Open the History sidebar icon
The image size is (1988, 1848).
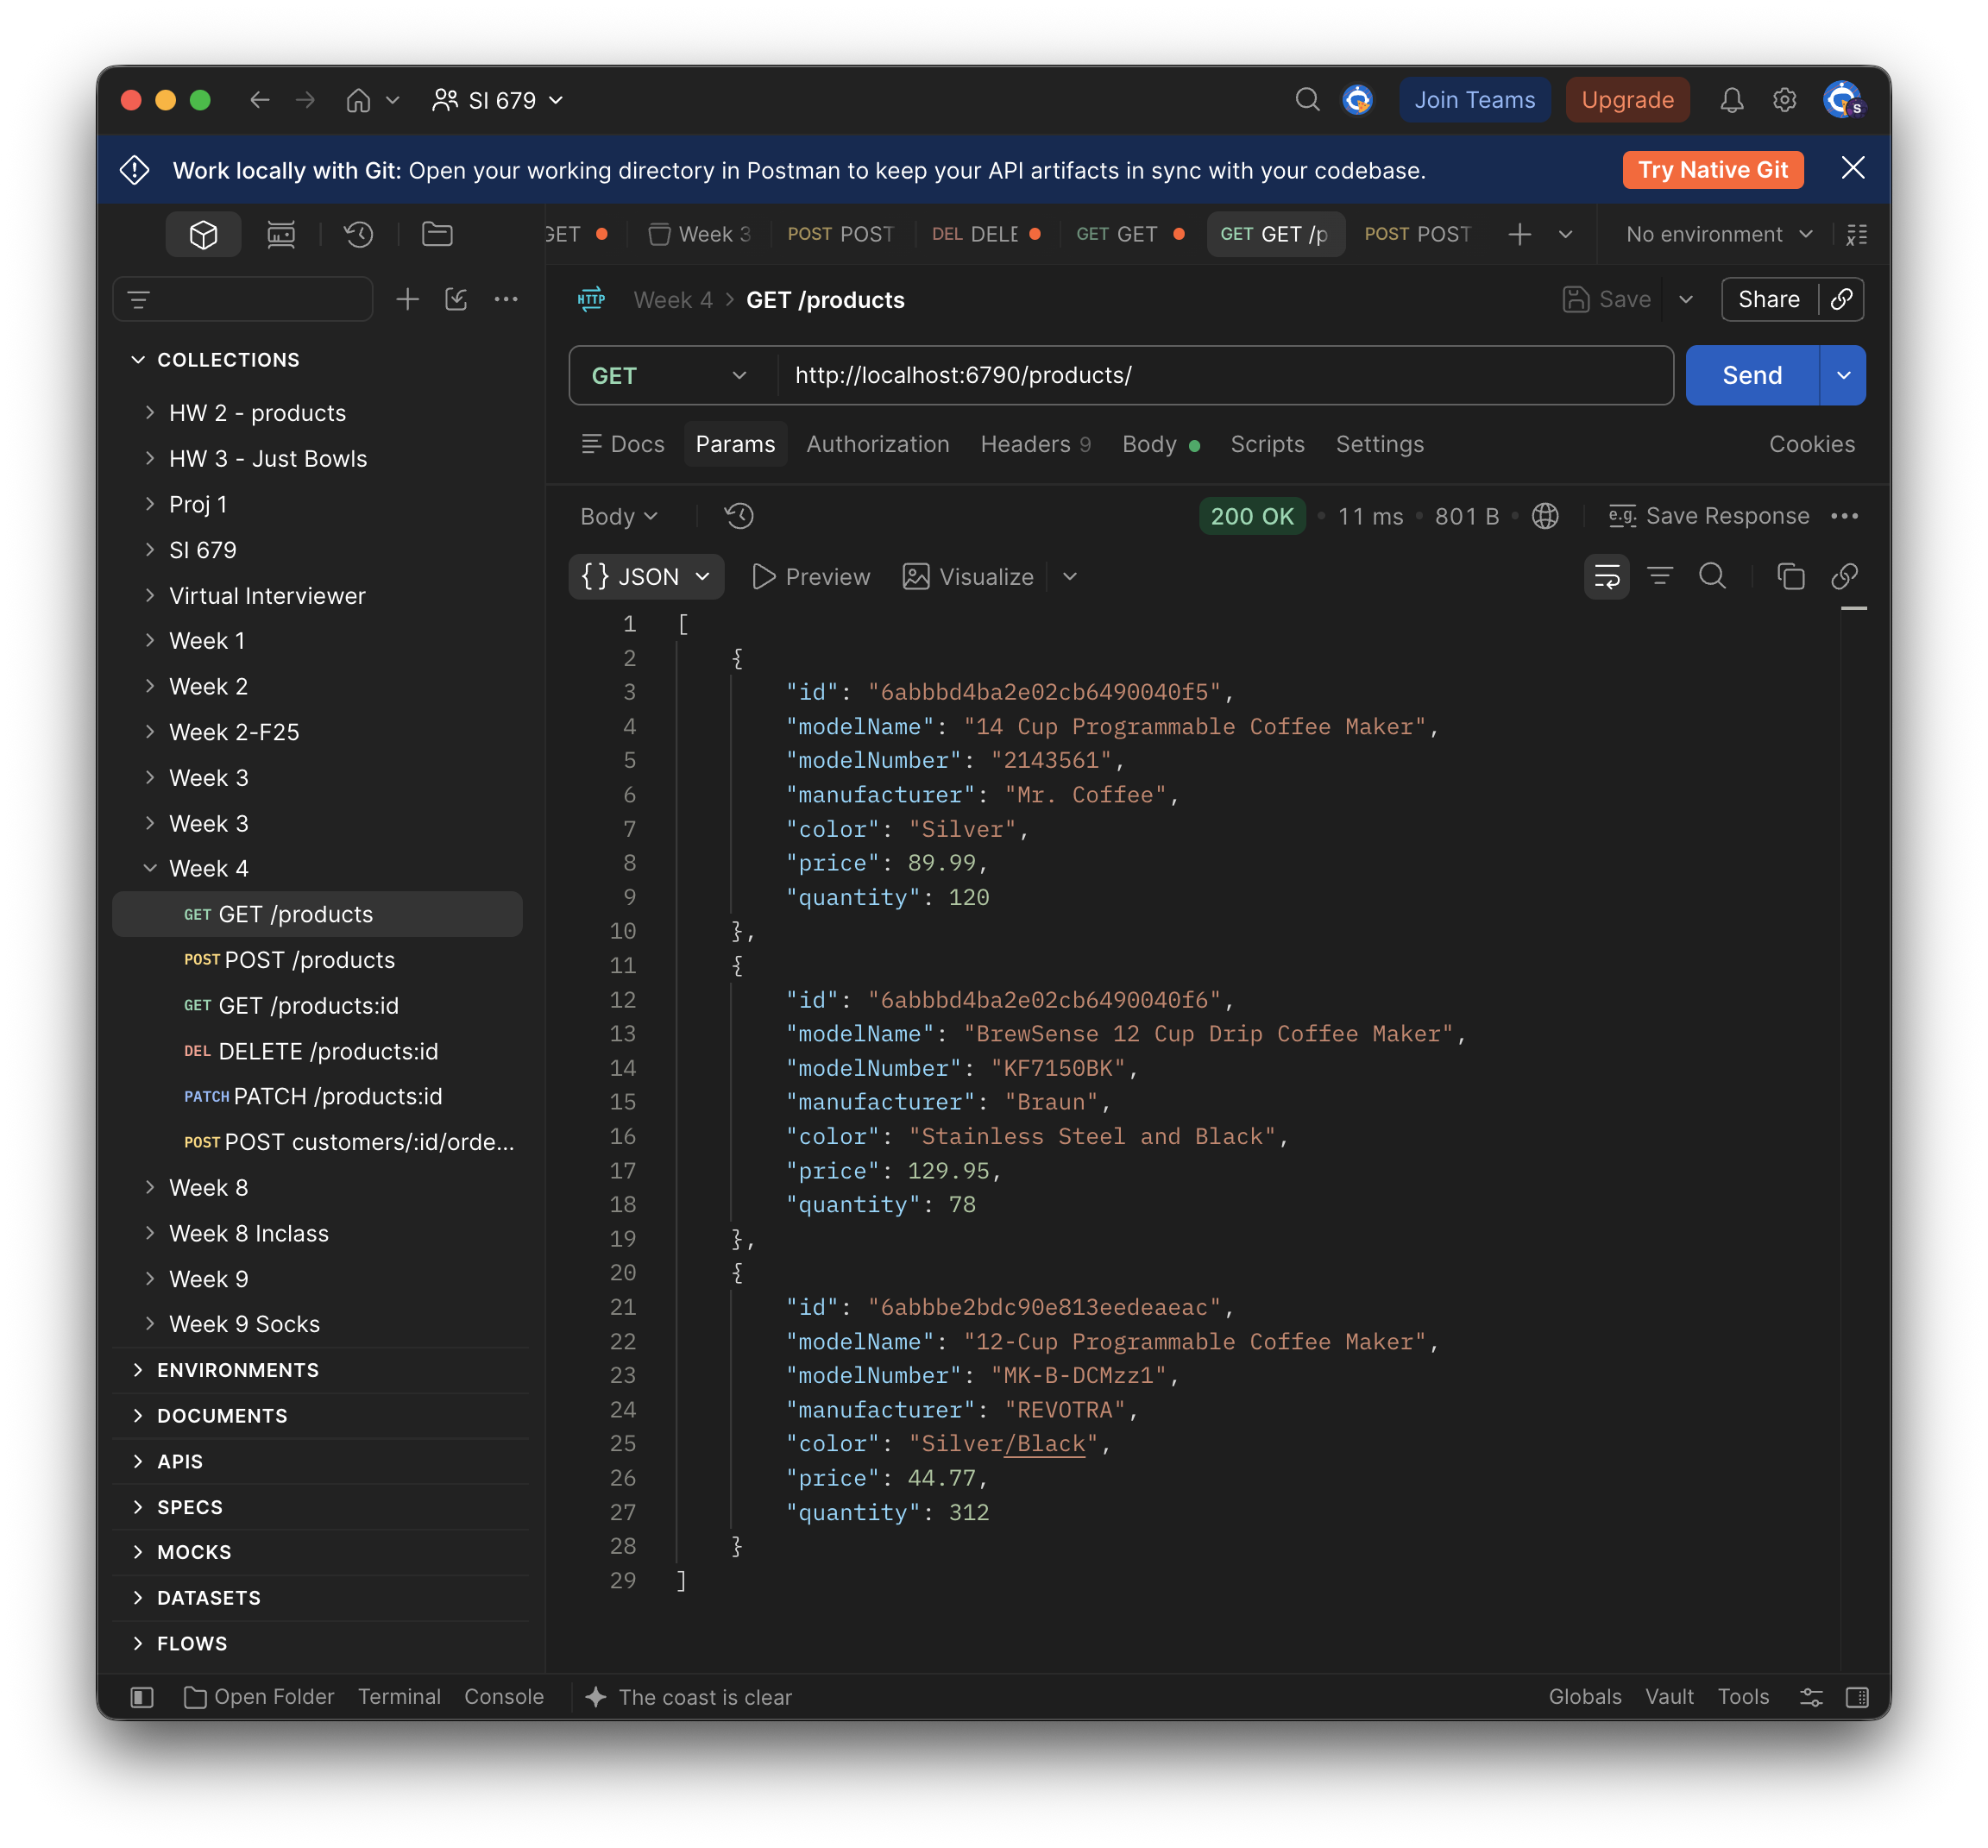pos(359,235)
